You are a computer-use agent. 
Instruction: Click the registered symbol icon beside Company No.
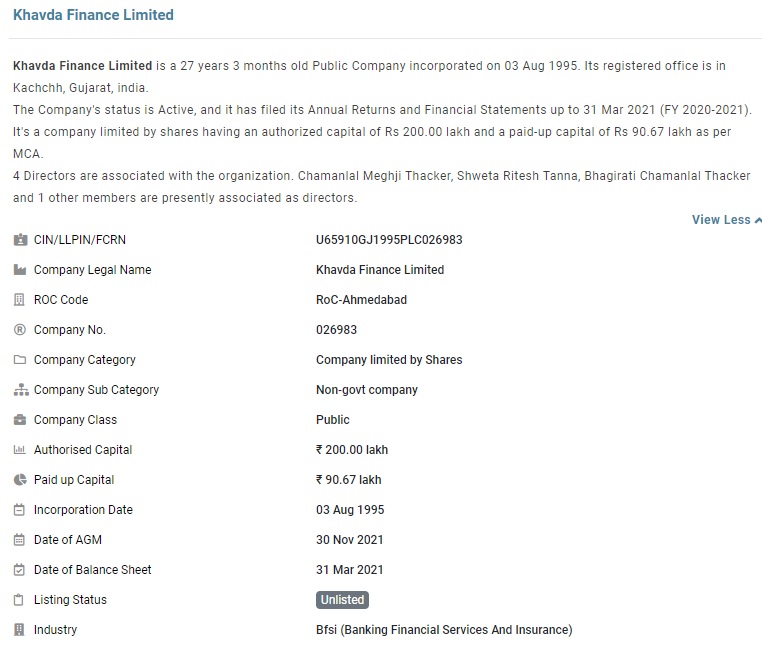(x=20, y=330)
